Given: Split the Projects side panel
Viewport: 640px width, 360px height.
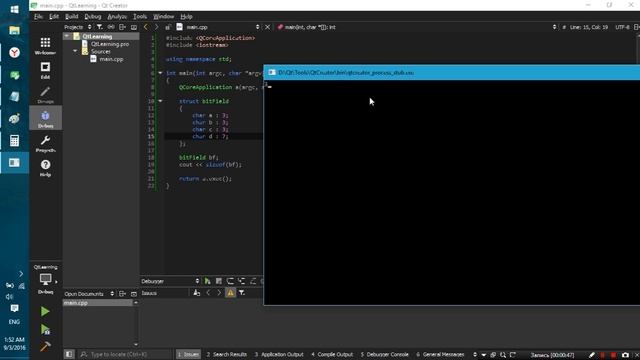Looking at the screenshot, I should 122,27.
